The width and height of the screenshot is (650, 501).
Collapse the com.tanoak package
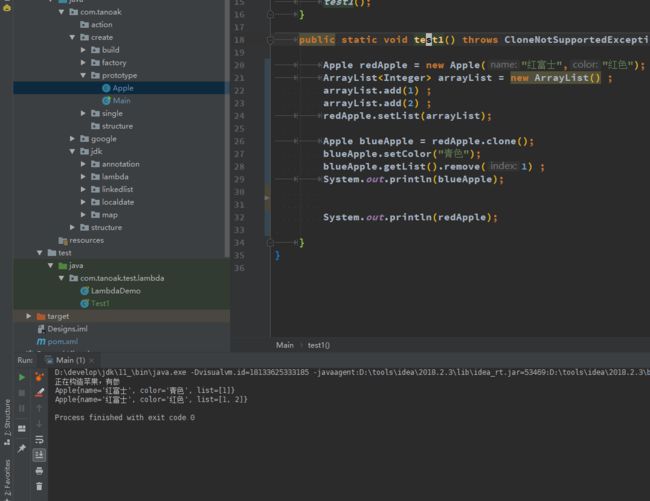(x=61, y=12)
